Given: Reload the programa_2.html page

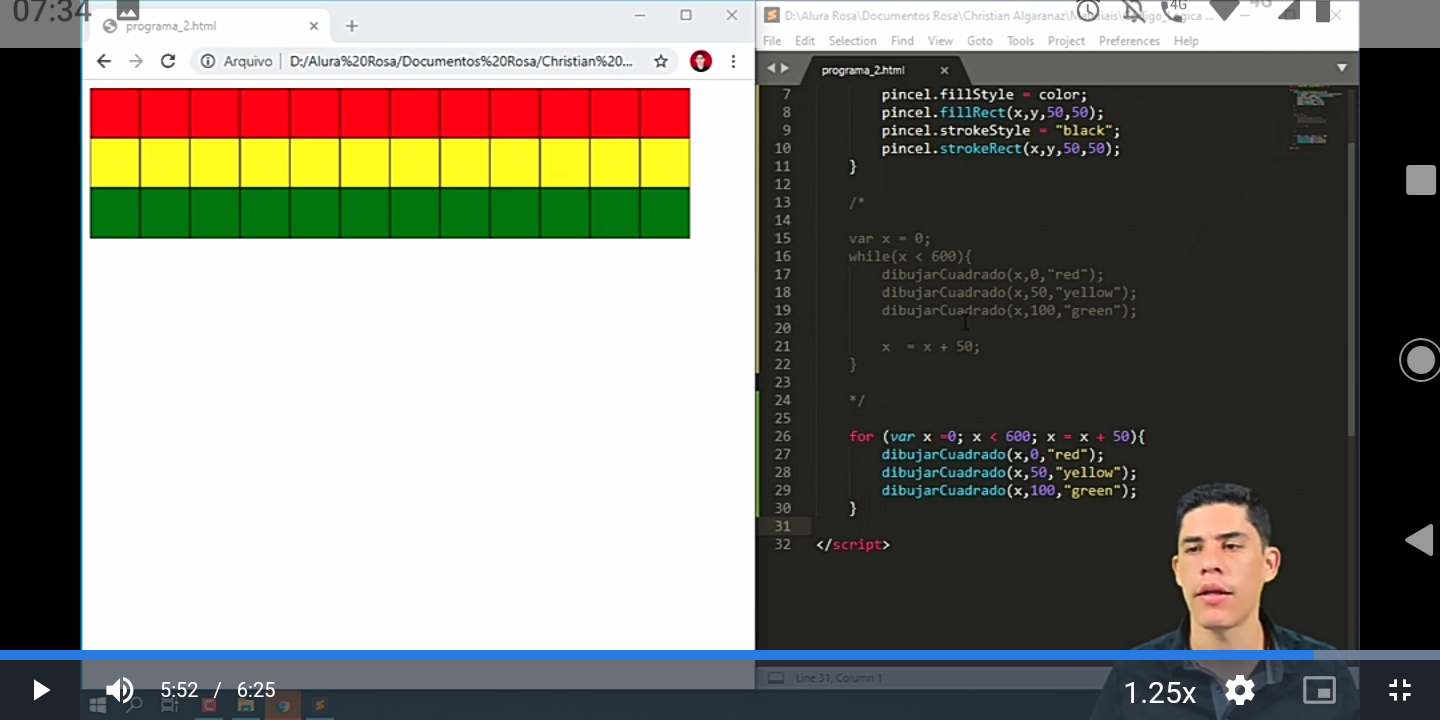Looking at the screenshot, I should 168,61.
